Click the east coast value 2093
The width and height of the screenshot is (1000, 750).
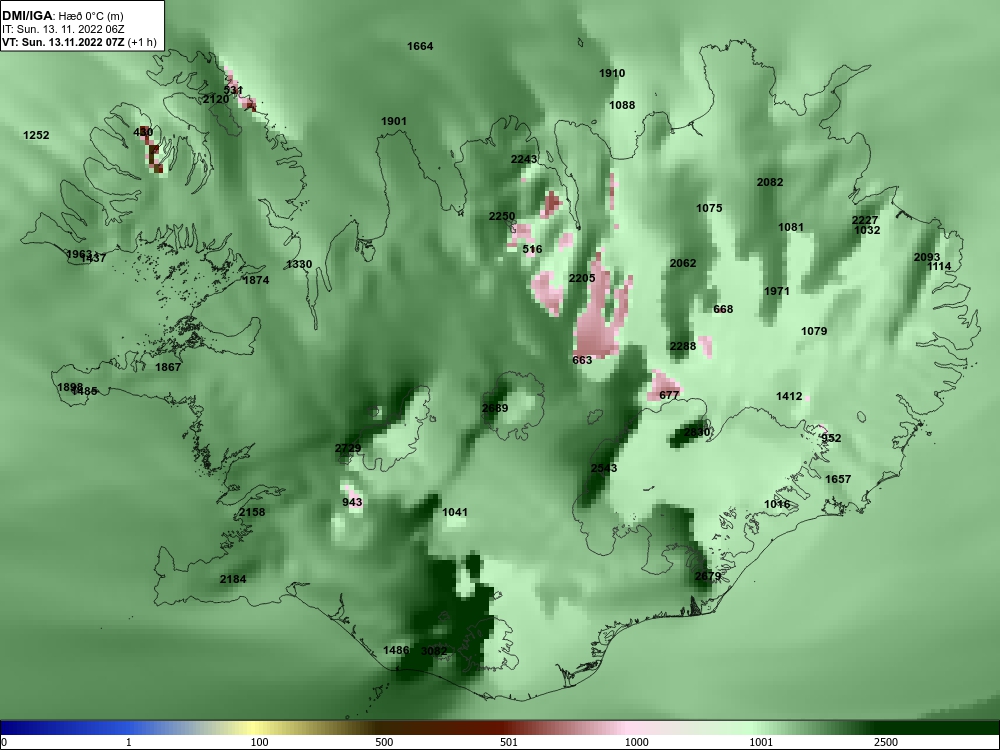(x=927, y=257)
